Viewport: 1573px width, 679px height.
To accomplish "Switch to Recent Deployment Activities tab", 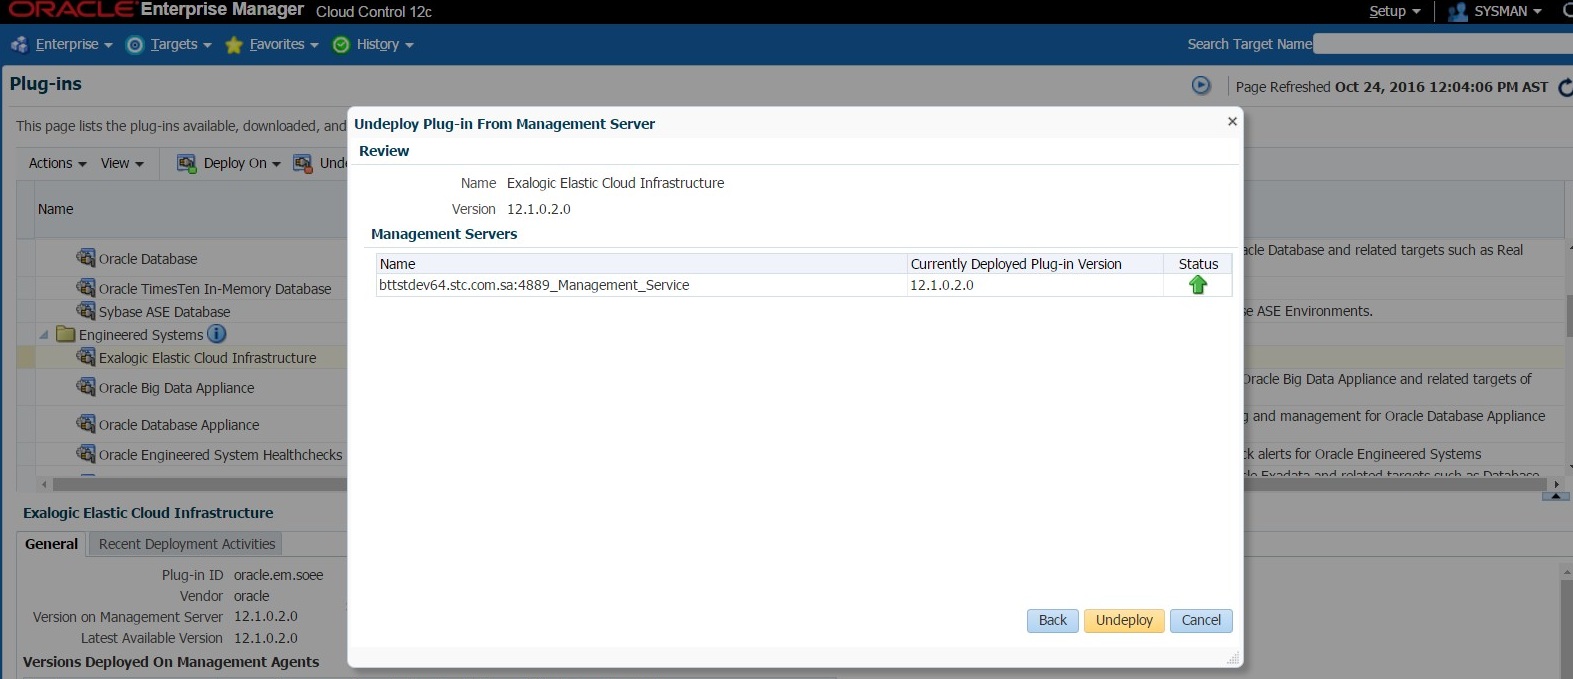I will point(187,544).
